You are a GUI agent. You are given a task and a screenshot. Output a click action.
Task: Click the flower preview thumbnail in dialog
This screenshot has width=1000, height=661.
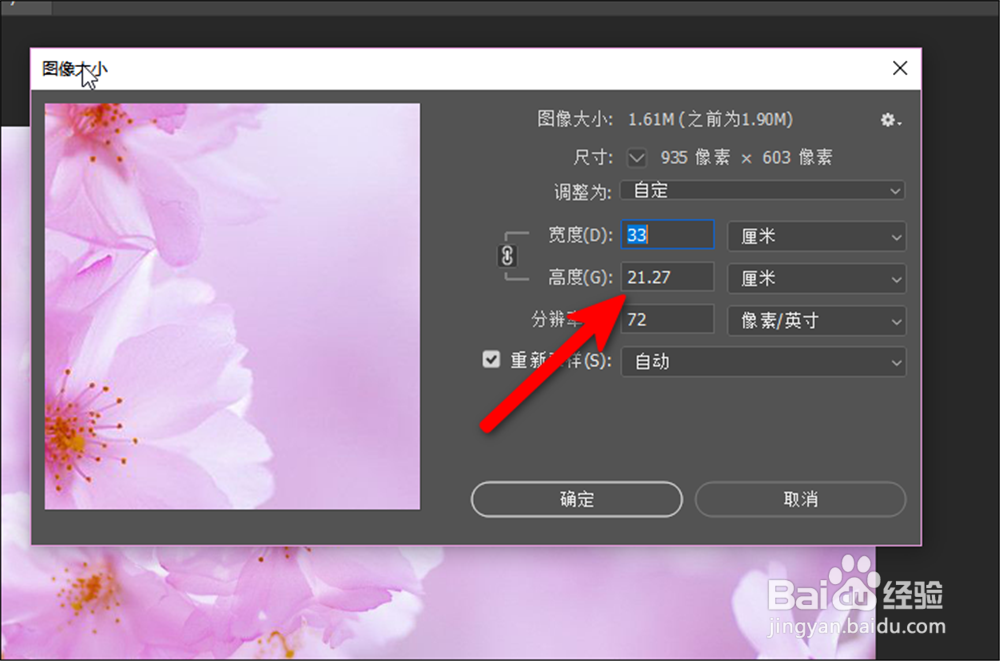pyautogui.click(x=232, y=306)
